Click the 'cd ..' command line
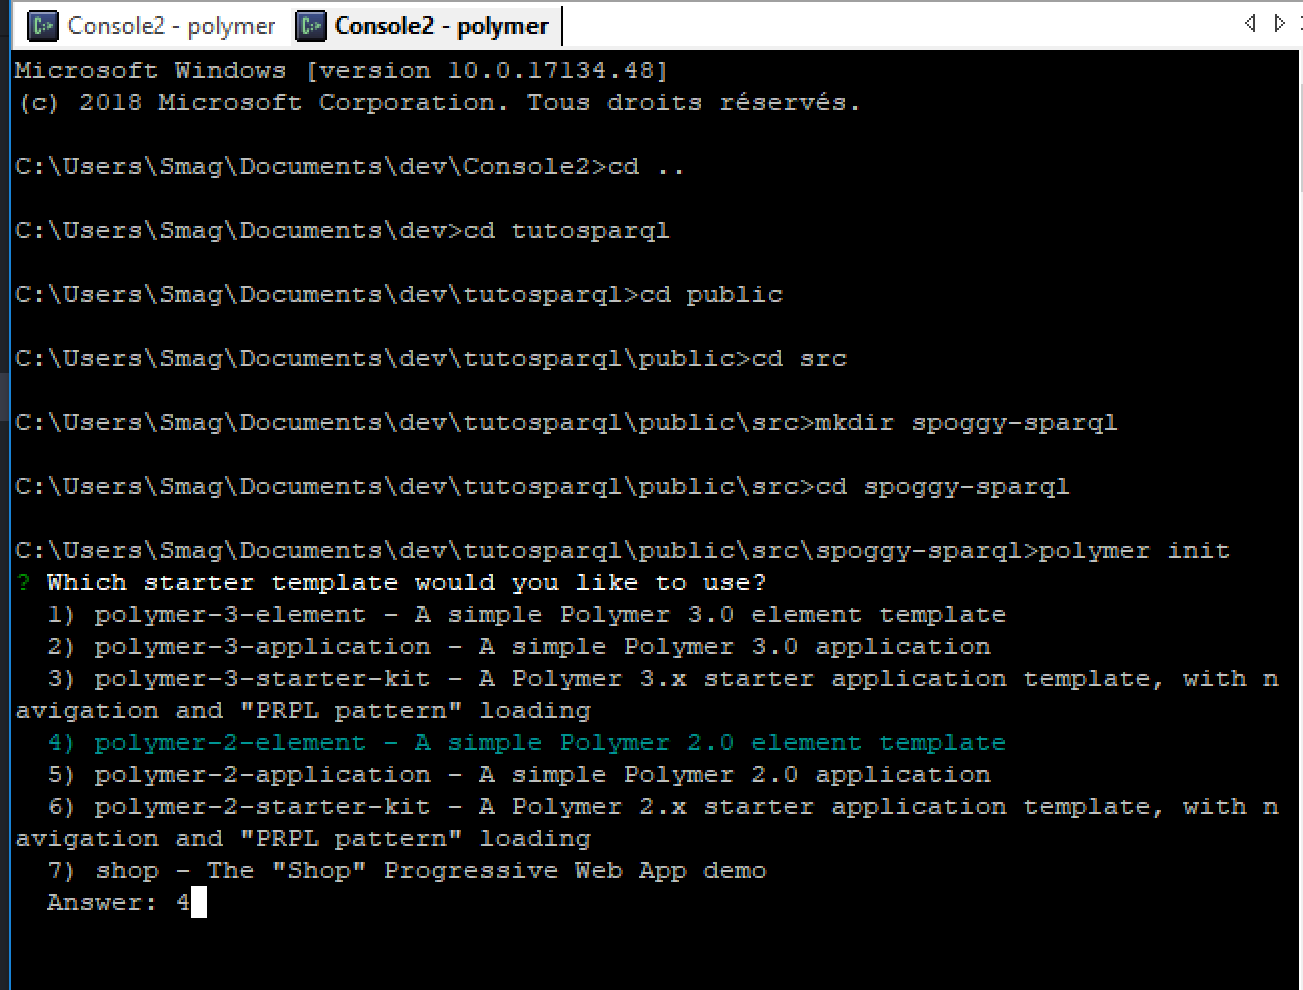The width and height of the screenshot is (1303, 990). pyautogui.click(x=350, y=167)
